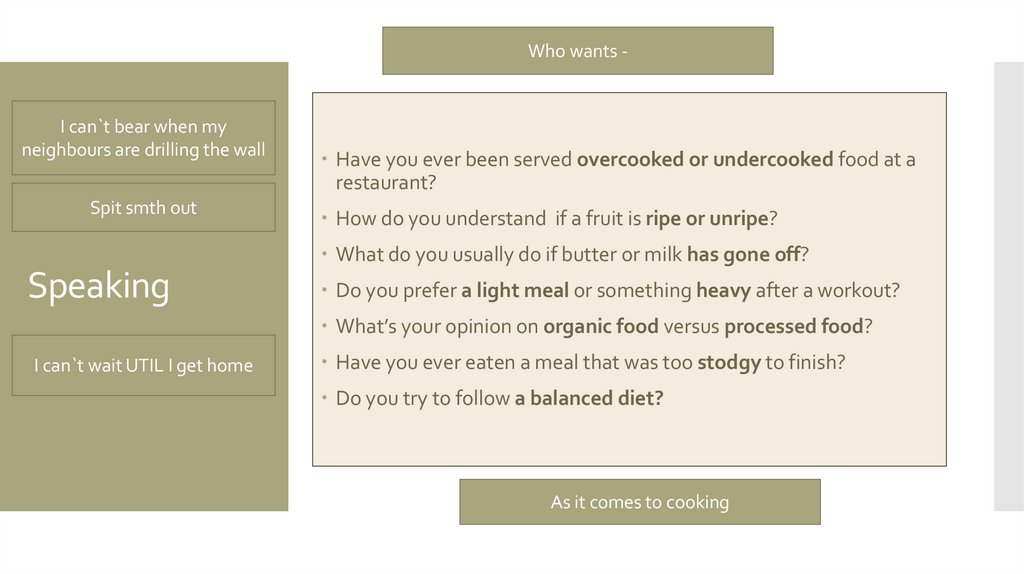Click the bold phrase "overcooked or undercooked"
This screenshot has height=574, width=1024.
(x=704, y=160)
